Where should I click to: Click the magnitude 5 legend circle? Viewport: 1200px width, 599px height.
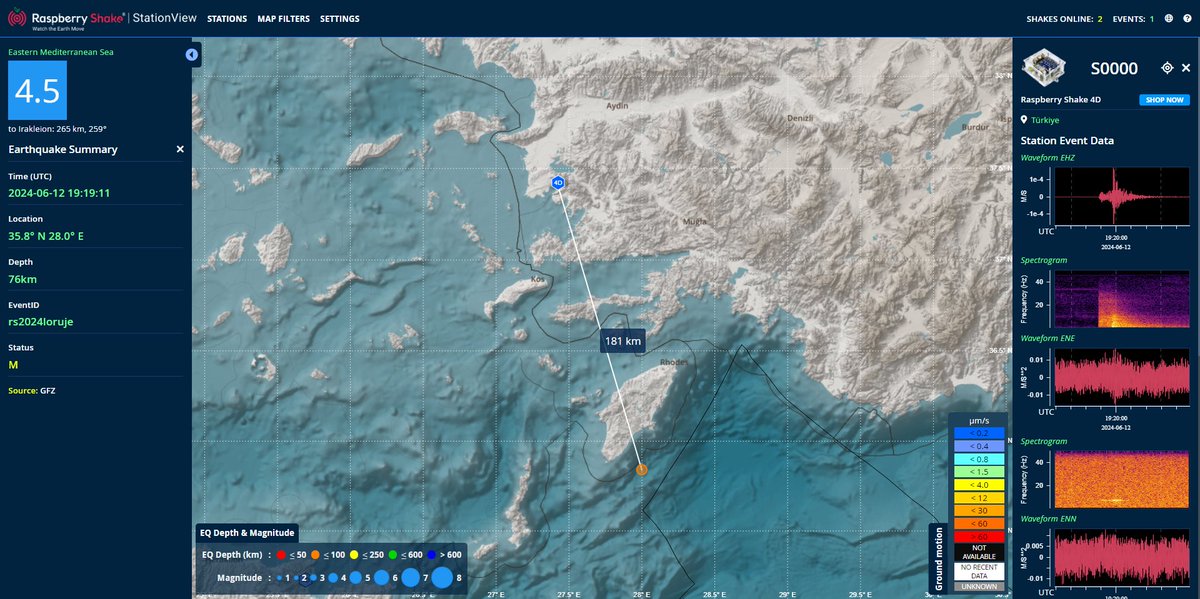coord(357,578)
